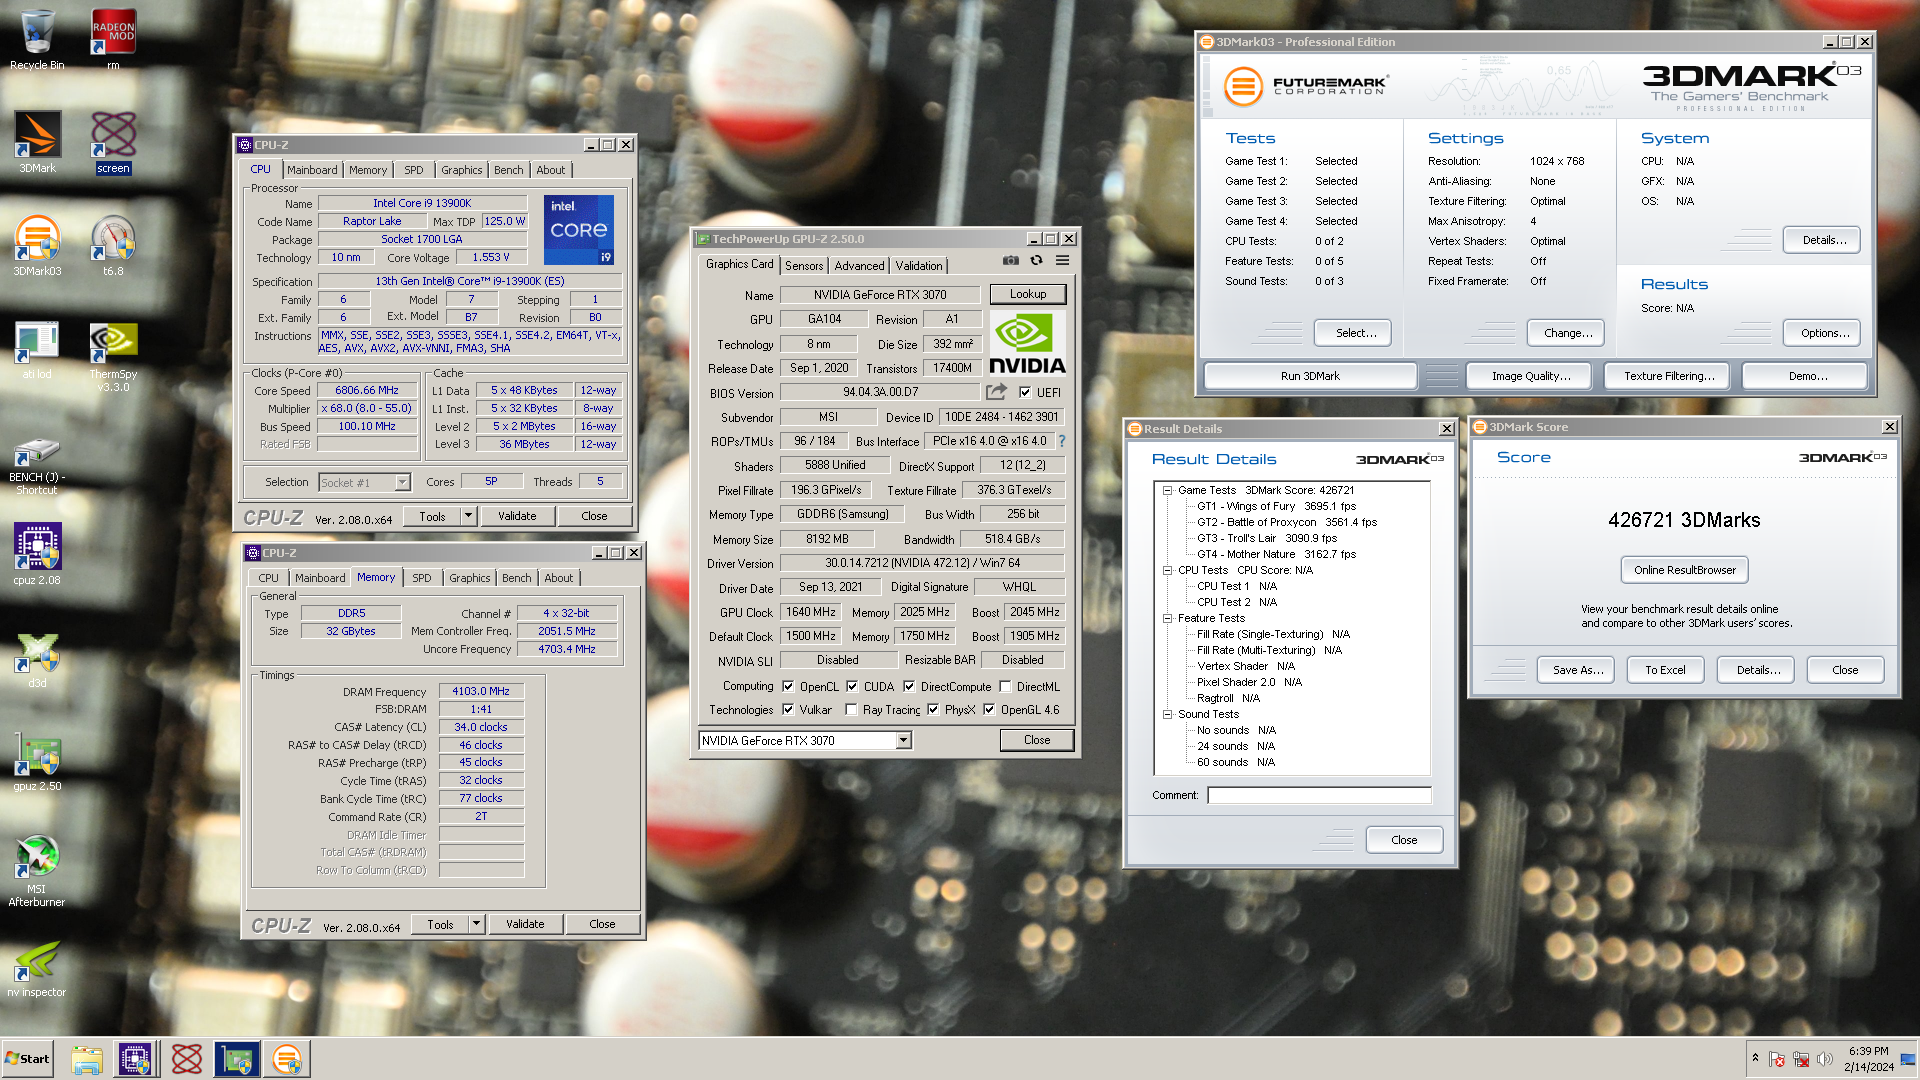Toggle the OpenGL 4.6 checkbox
This screenshot has height=1080, width=1920.
pos(989,709)
